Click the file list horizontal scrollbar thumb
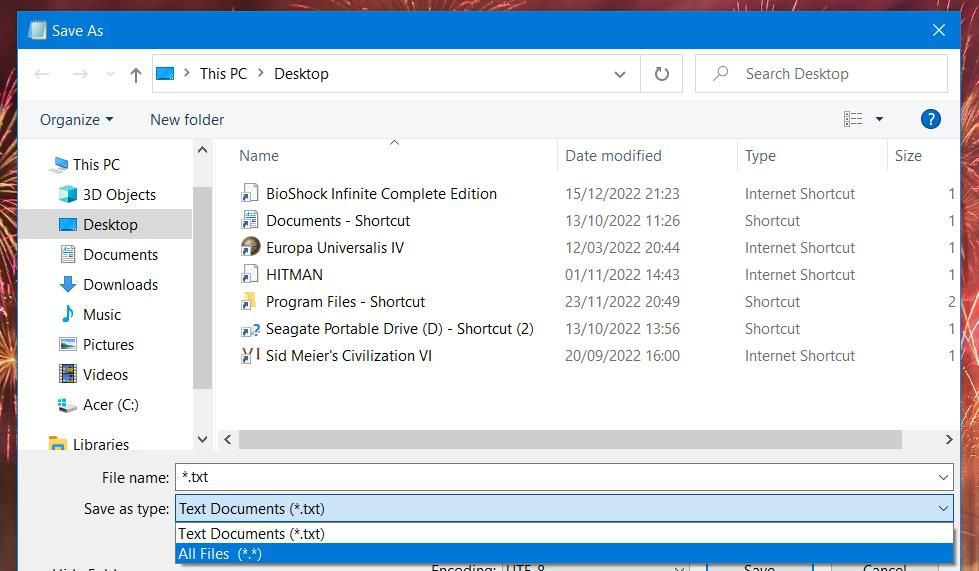This screenshot has width=979, height=571. (570, 439)
